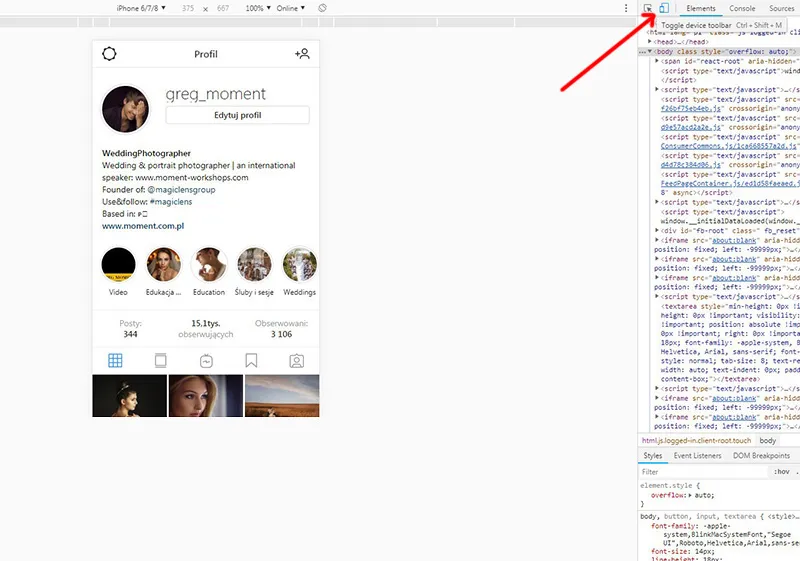Click the styles Filter input field
Image resolution: width=800 pixels, height=561 pixels.
click(703, 472)
